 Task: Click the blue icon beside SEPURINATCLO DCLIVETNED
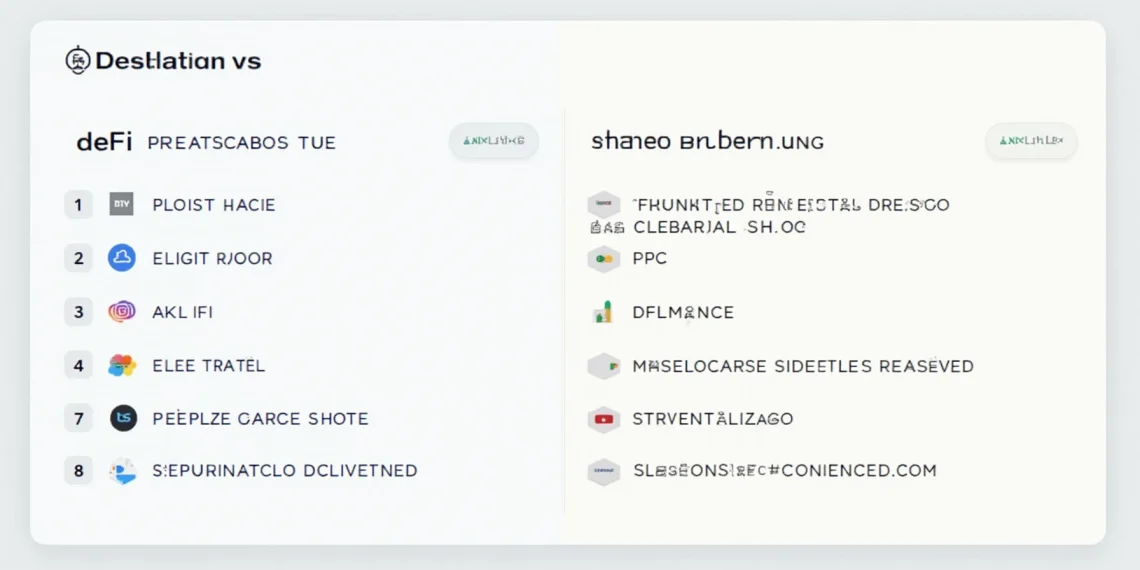122,471
